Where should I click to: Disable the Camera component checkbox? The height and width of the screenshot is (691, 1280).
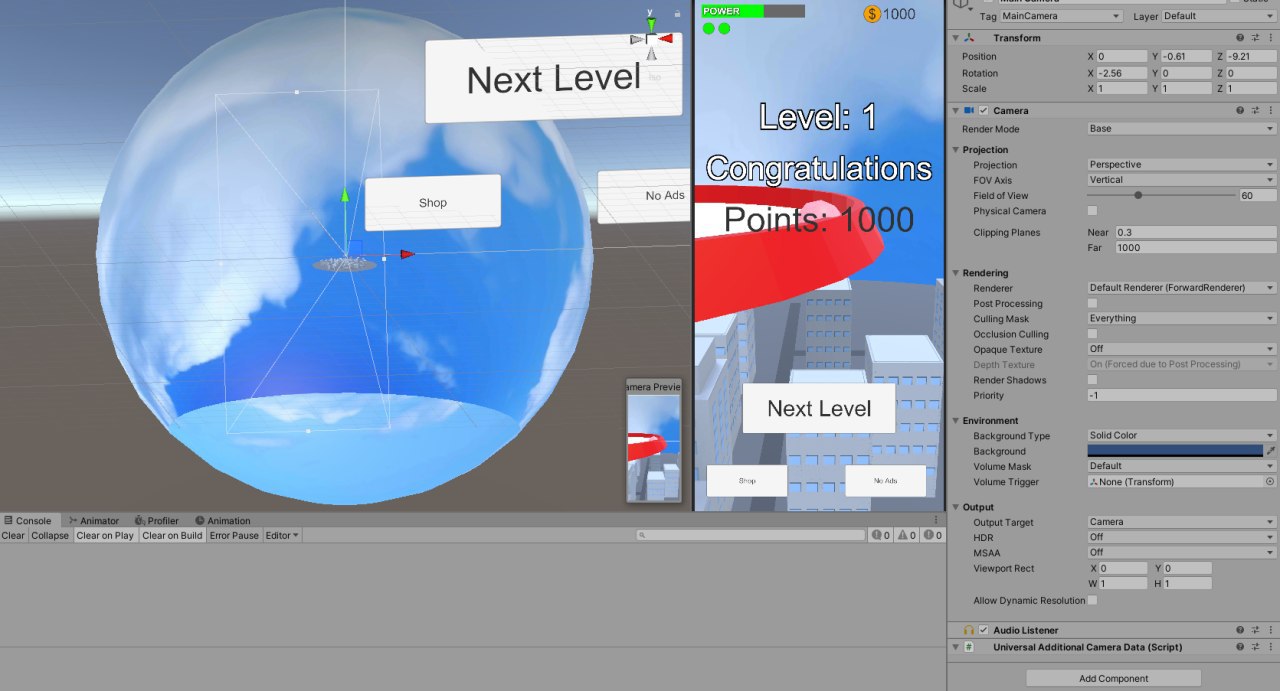click(x=984, y=111)
